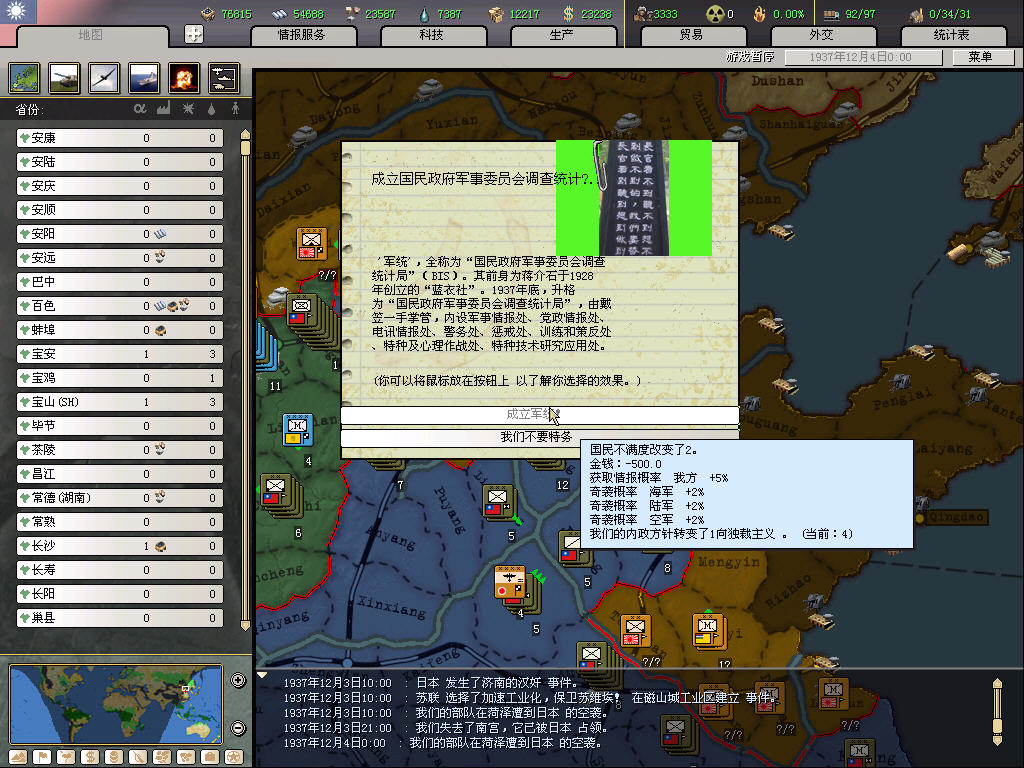Select the Japanese aircraft unit near Xinxiang
The width and height of the screenshot is (1024, 768).
pyautogui.click(x=511, y=583)
